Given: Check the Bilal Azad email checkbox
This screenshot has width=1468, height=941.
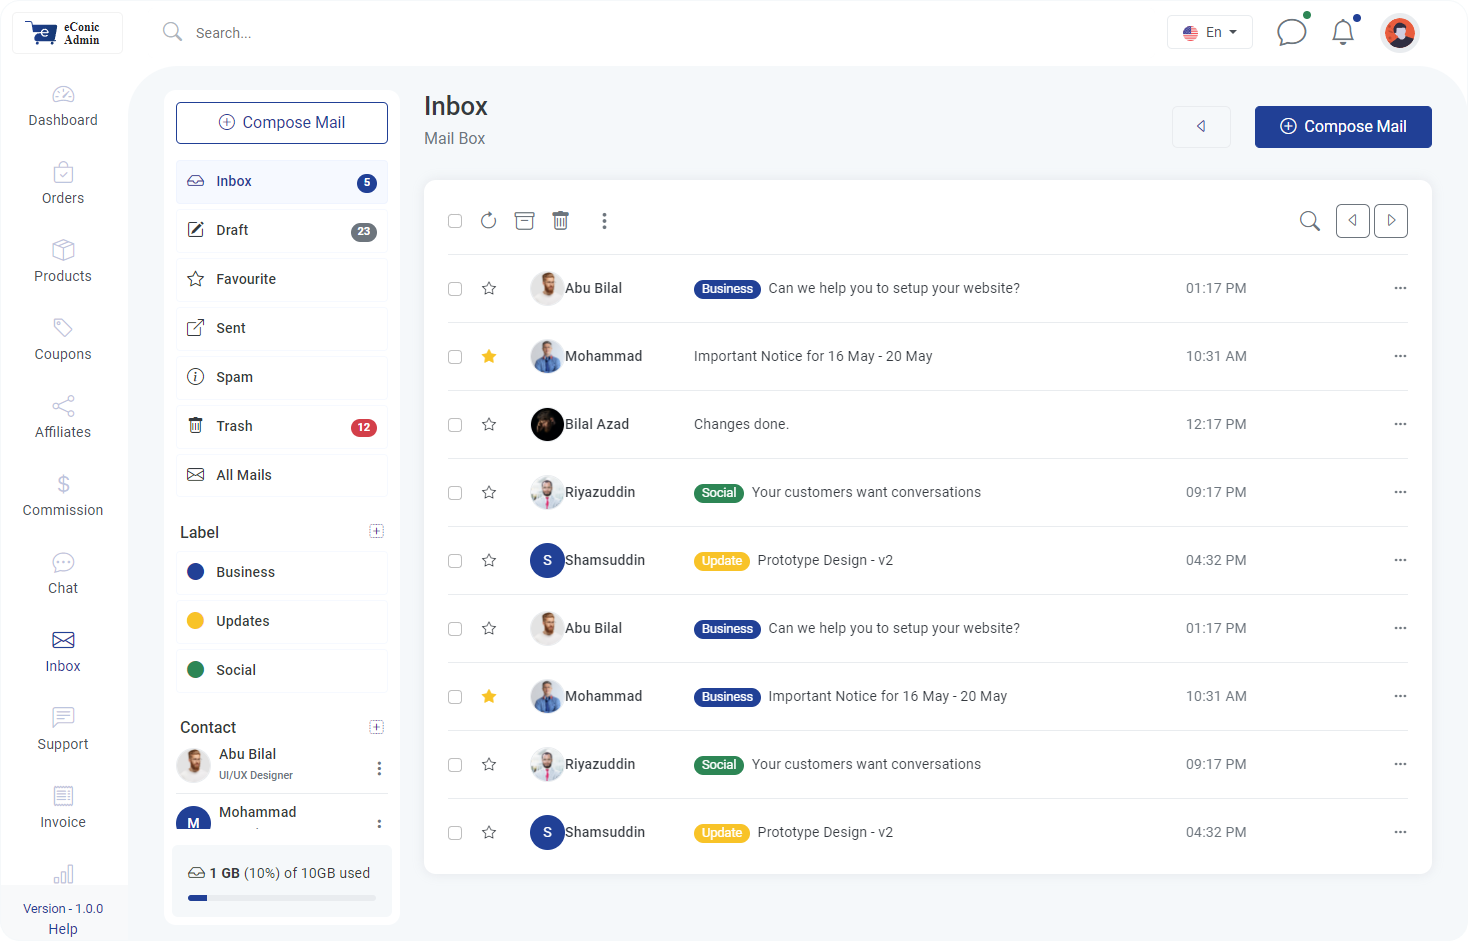Looking at the screenshot, I should click(x=455, y=425).
